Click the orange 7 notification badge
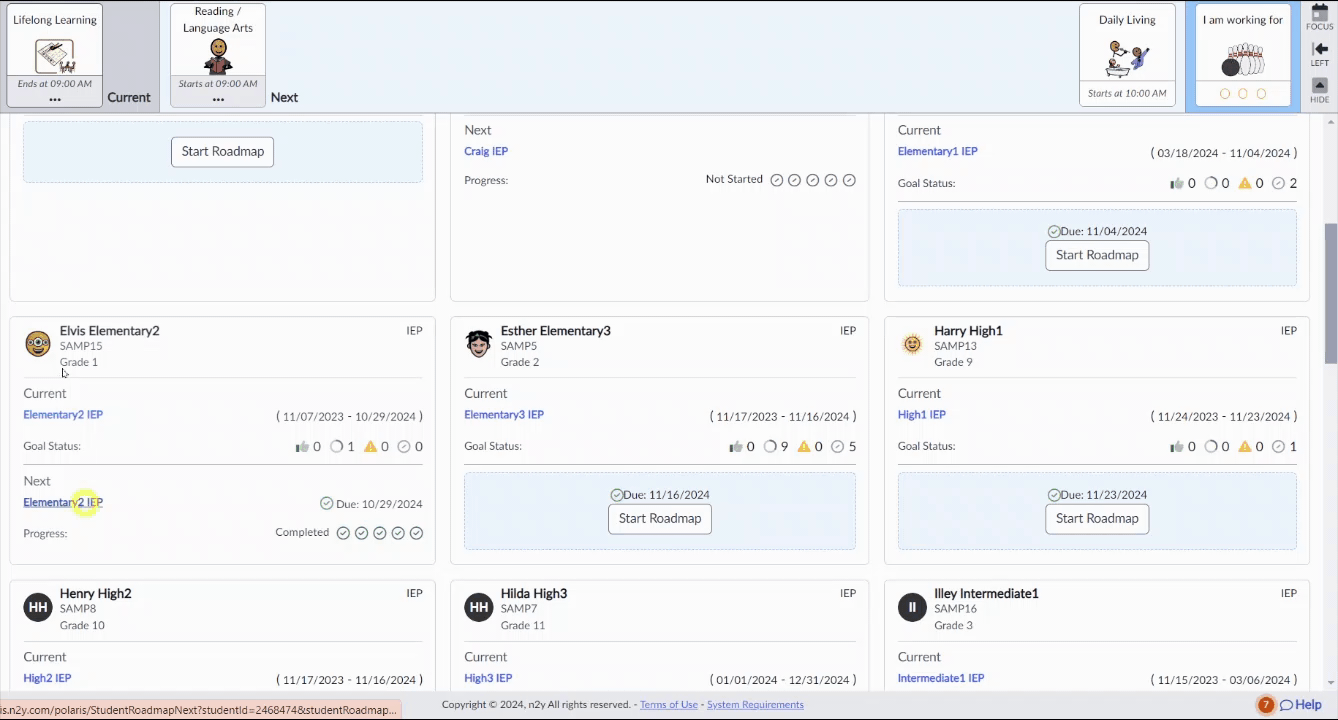This screenshot has height=720, width=1338. pyautogui.click(x=1266, y=705)
